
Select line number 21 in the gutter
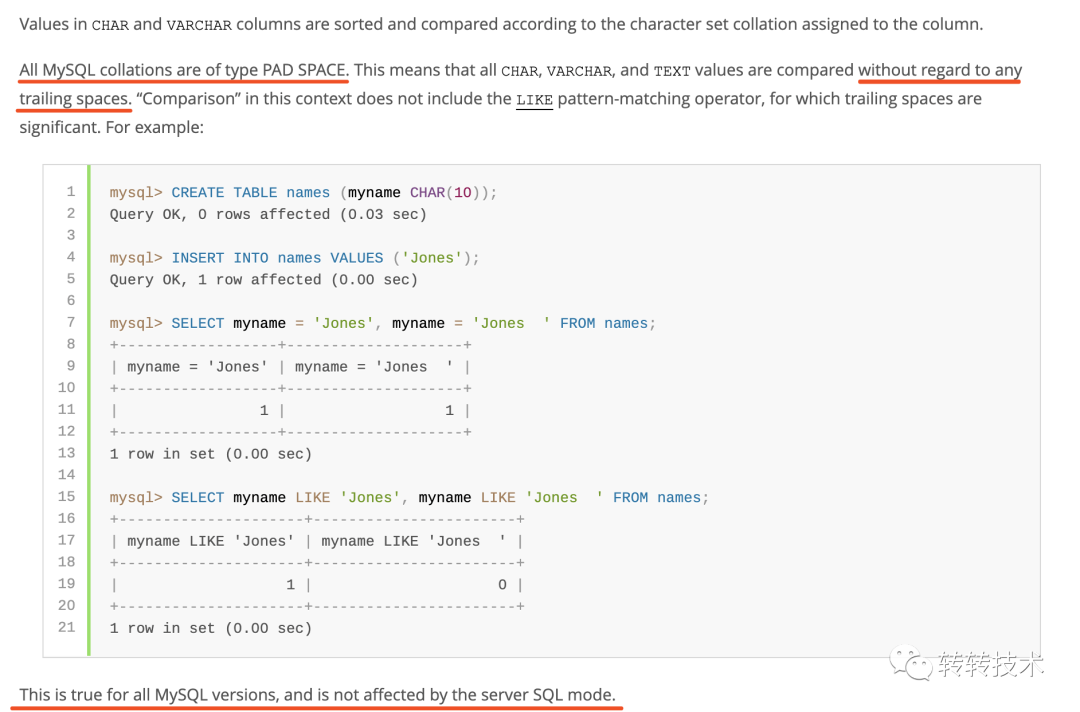67,628
